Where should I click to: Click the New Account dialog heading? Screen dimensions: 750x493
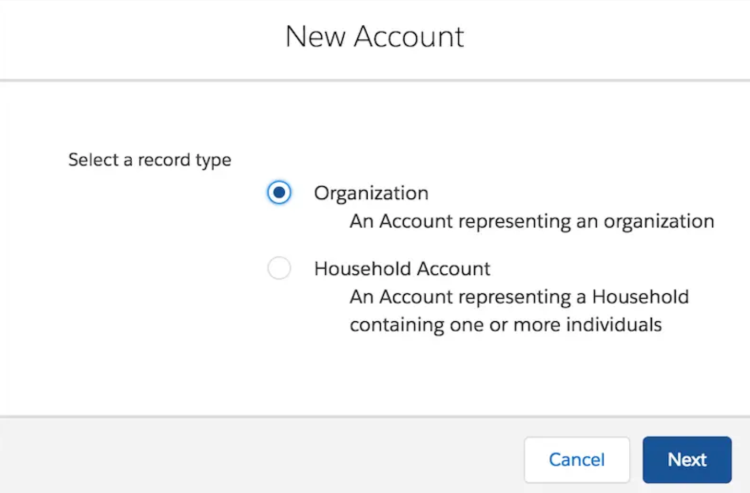click(x=375, y=36)
